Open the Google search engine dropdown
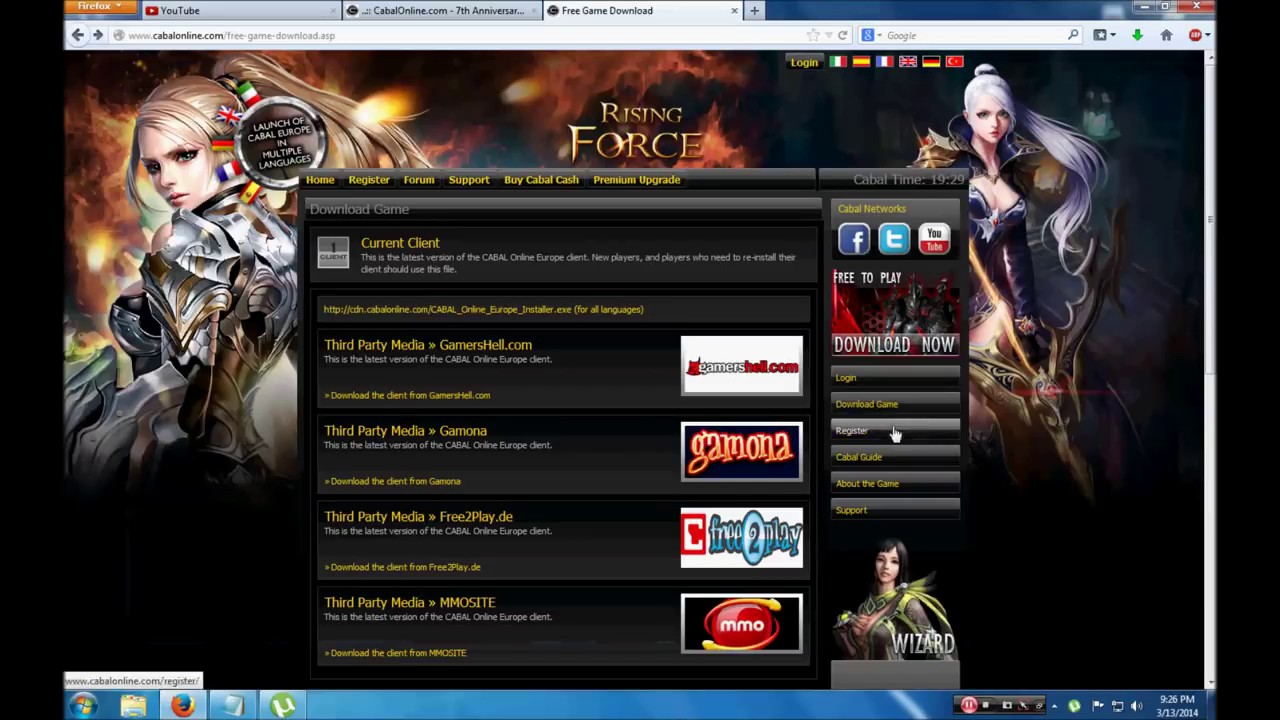 (871, 35)
